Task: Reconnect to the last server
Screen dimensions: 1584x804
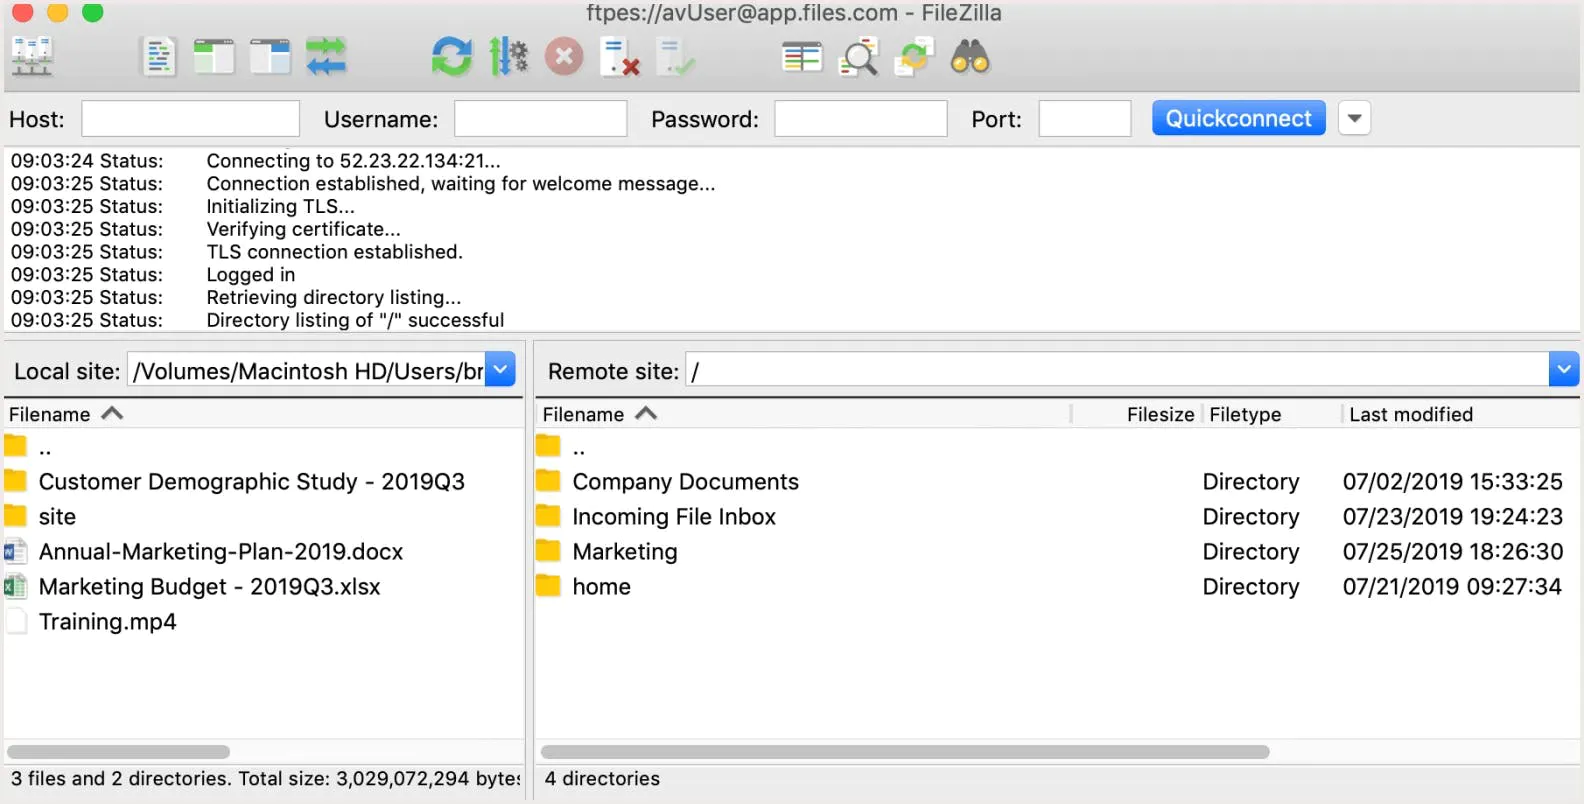Action: pos(676,57)
